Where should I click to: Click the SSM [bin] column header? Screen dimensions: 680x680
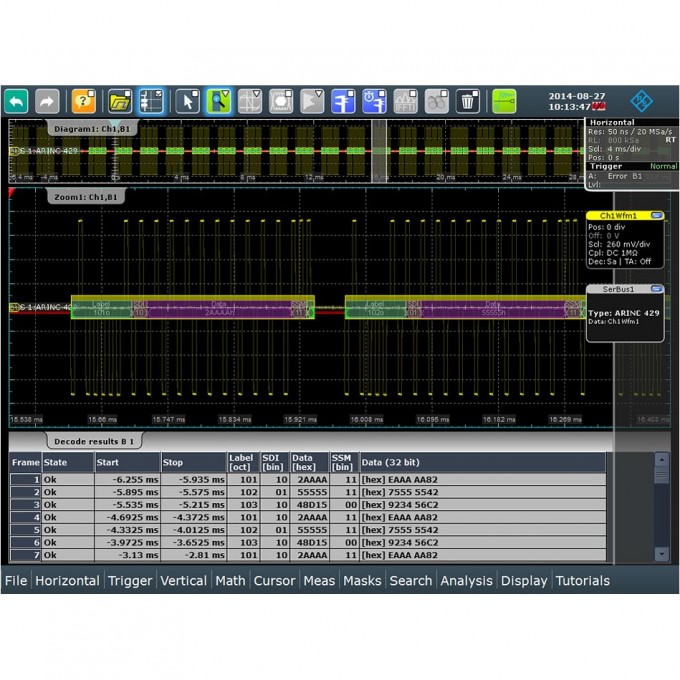point(344,462)
